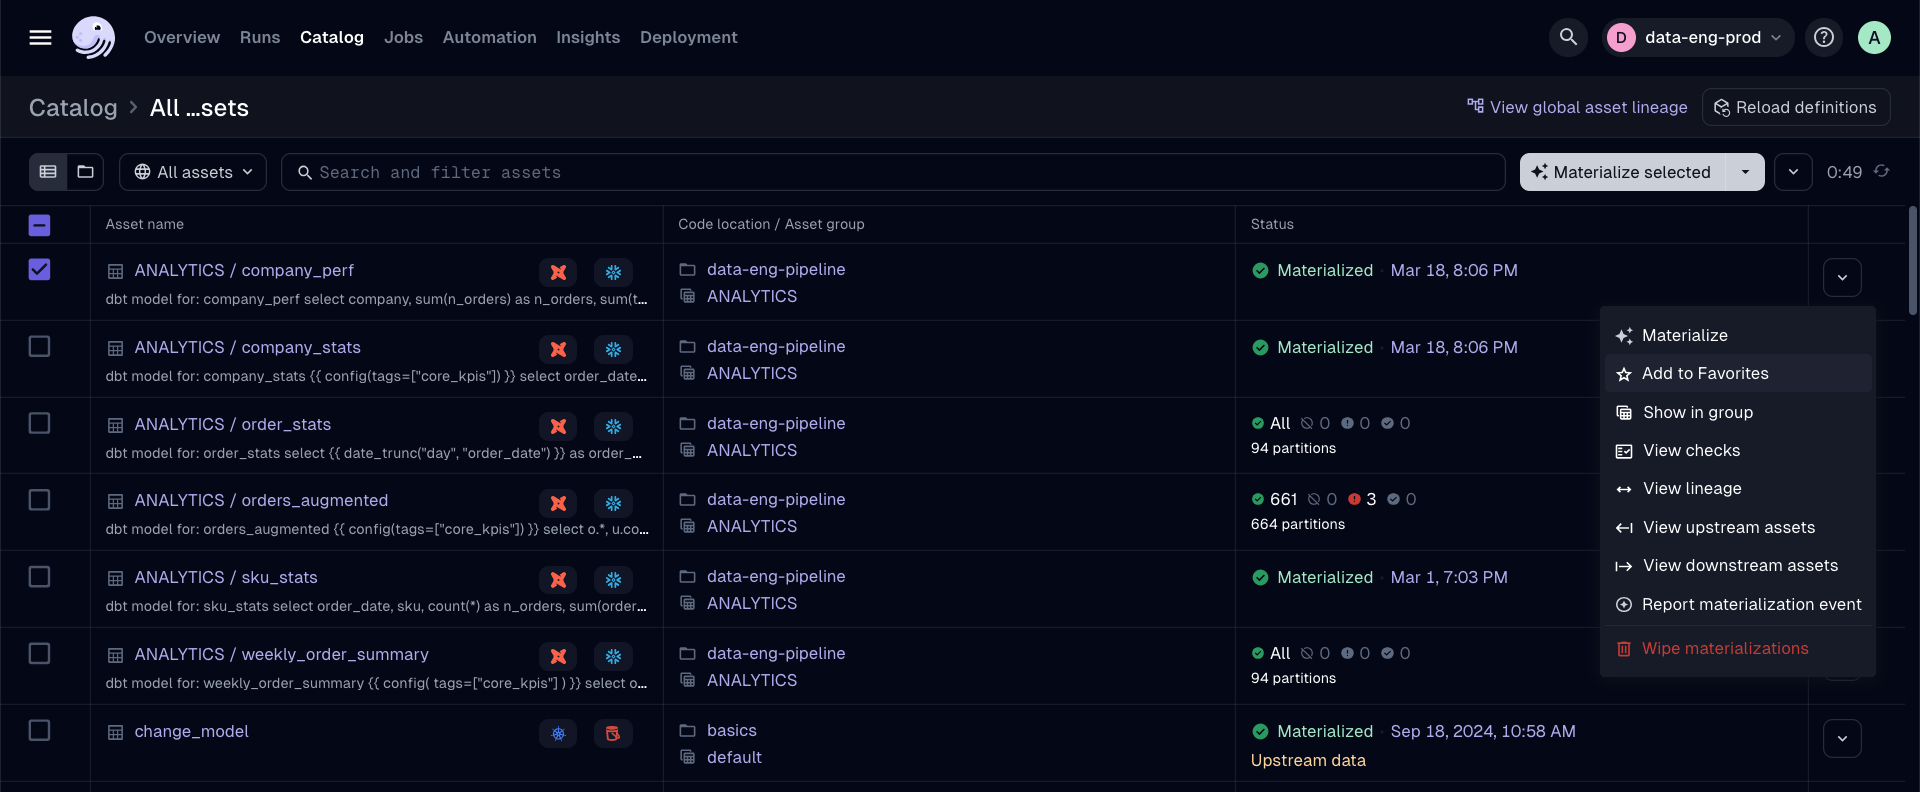Toggle the select-all header checkbox
1920x792 pixels.
coord(39,225)
